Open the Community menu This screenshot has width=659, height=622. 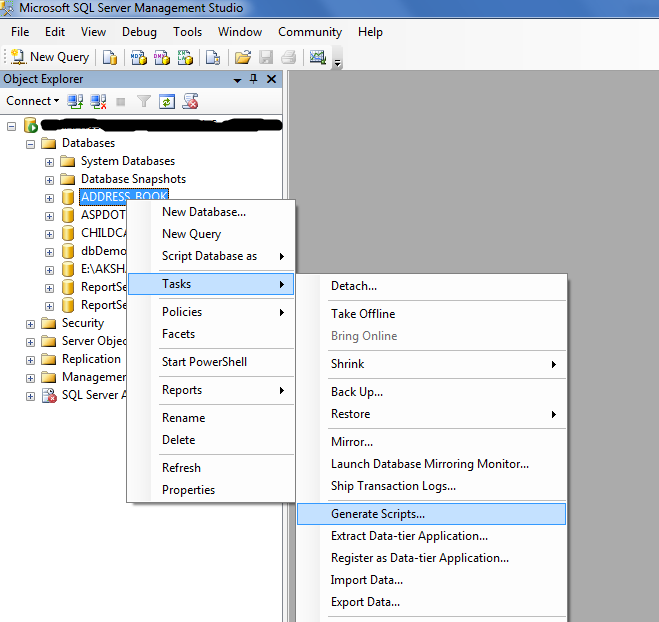click(x=310, y=32)
